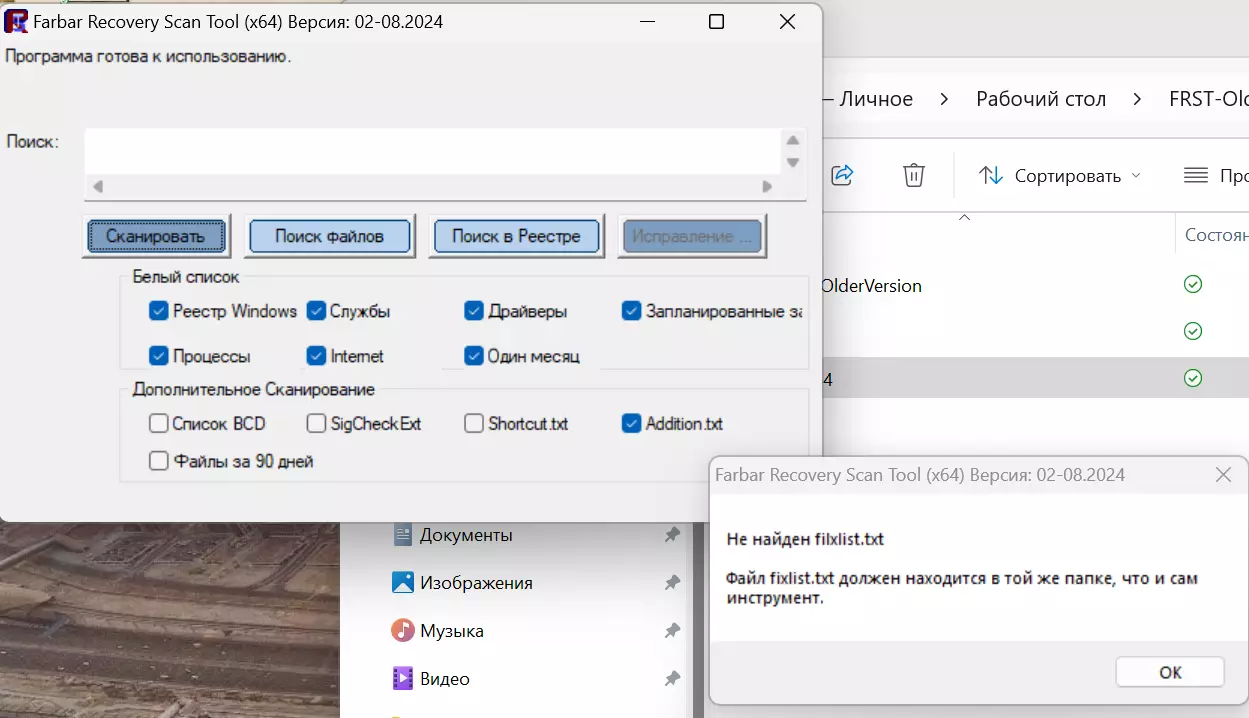
Task: Click chevron after Рабочий стол in breadcrumb
Action: pyautogui.click(x=1137, y=99)
